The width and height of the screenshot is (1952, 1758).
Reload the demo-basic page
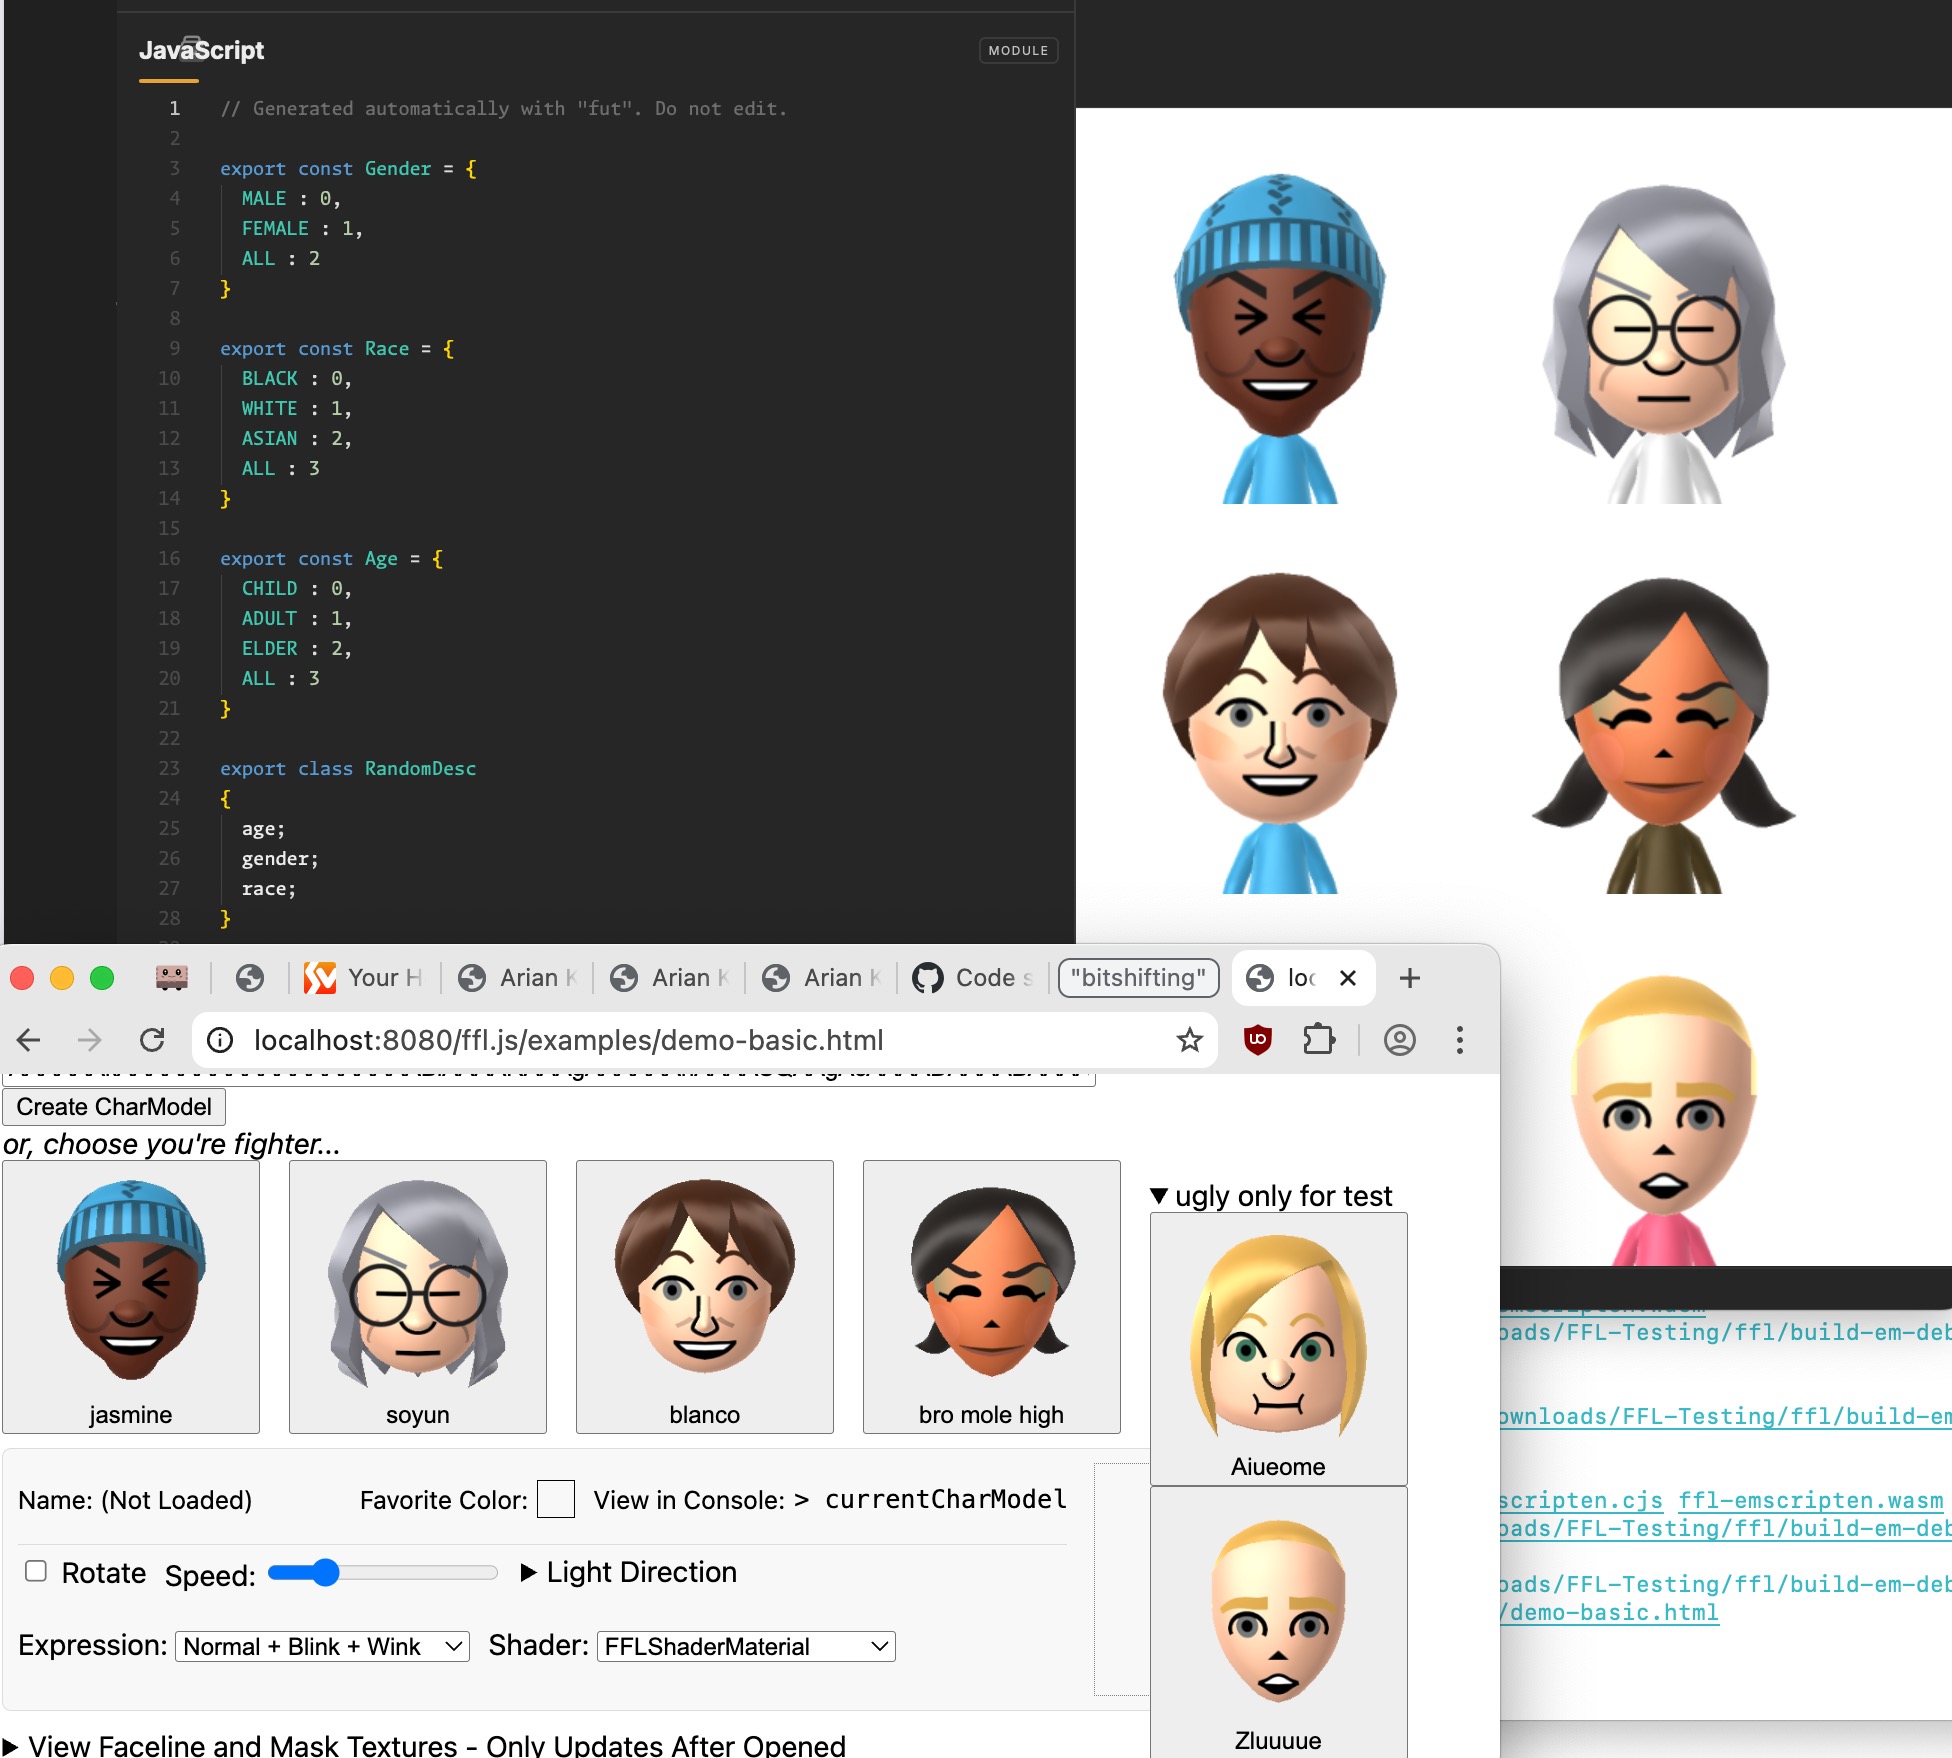[152, 1040]
